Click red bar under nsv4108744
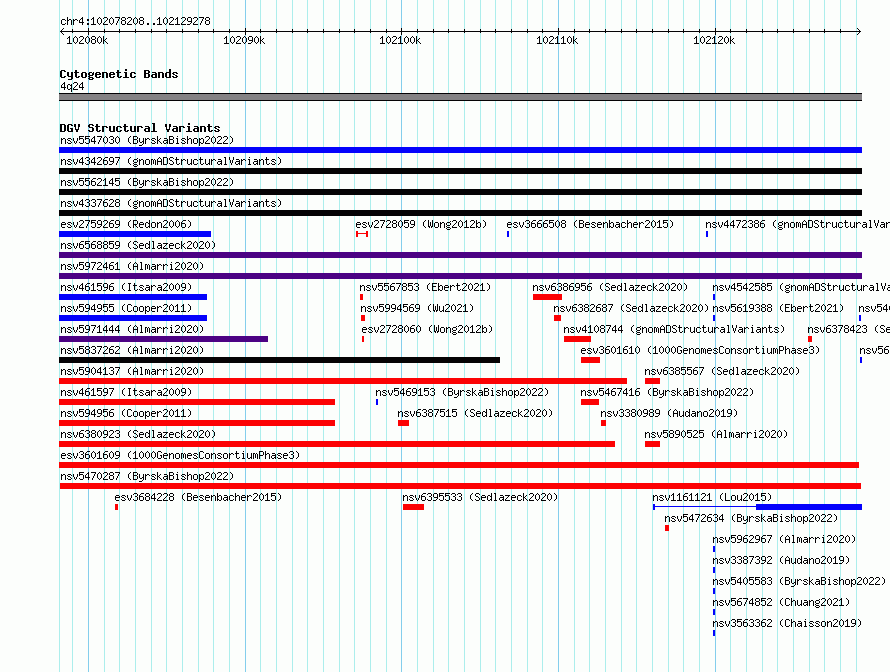890x672 pixels. coord(577,339)
